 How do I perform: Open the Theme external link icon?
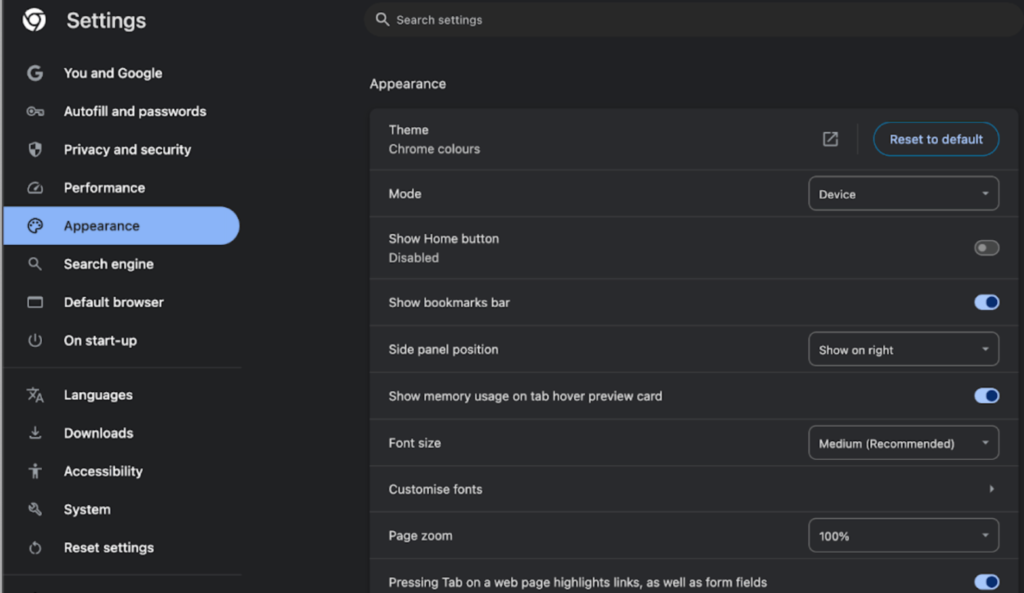click(830, 139)
